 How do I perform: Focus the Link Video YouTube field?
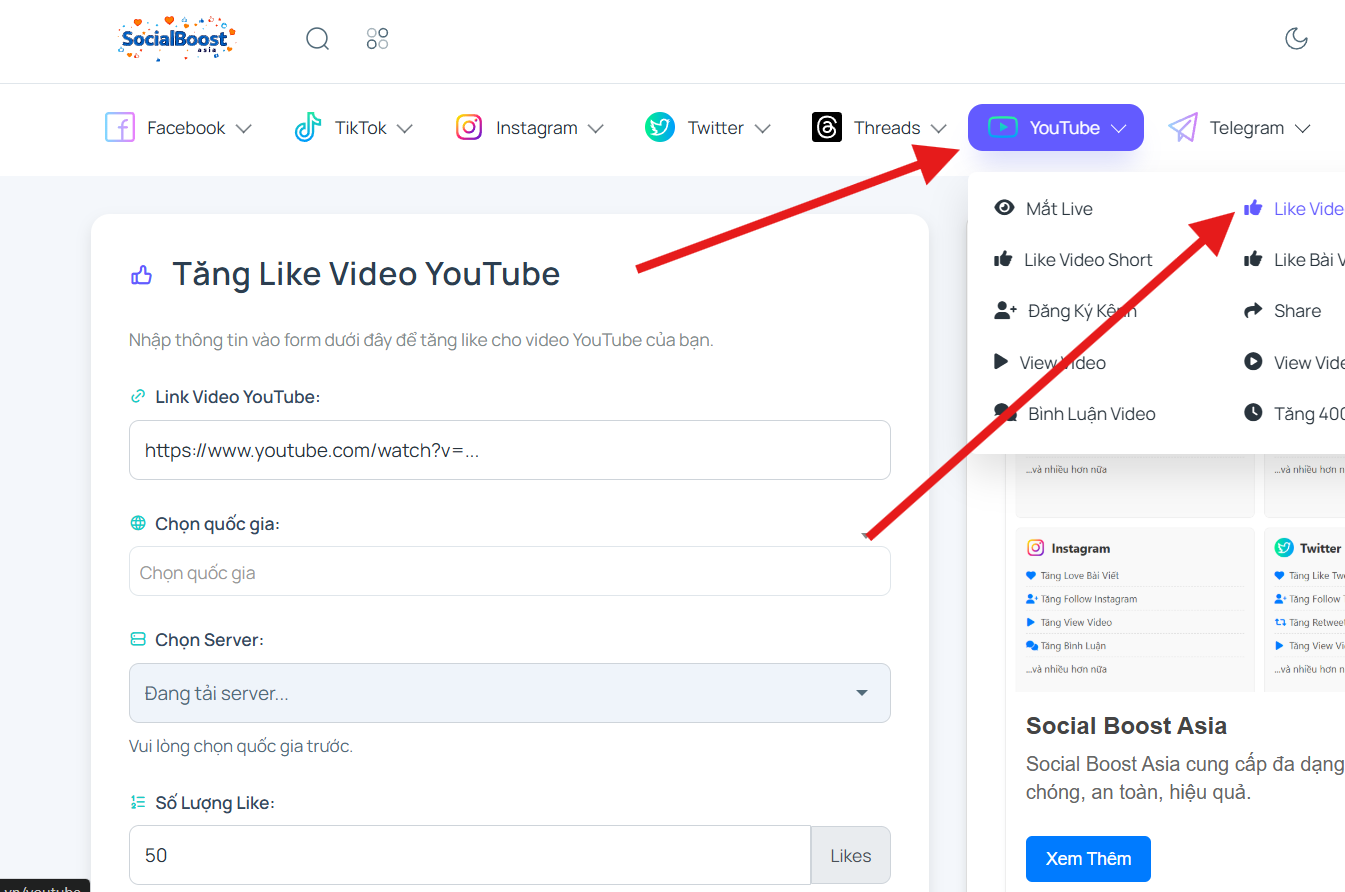[510, 450]
